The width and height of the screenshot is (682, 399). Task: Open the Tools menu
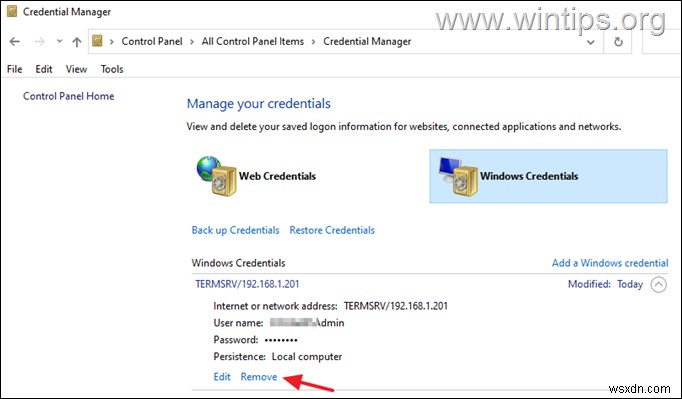tap(112, 69)
